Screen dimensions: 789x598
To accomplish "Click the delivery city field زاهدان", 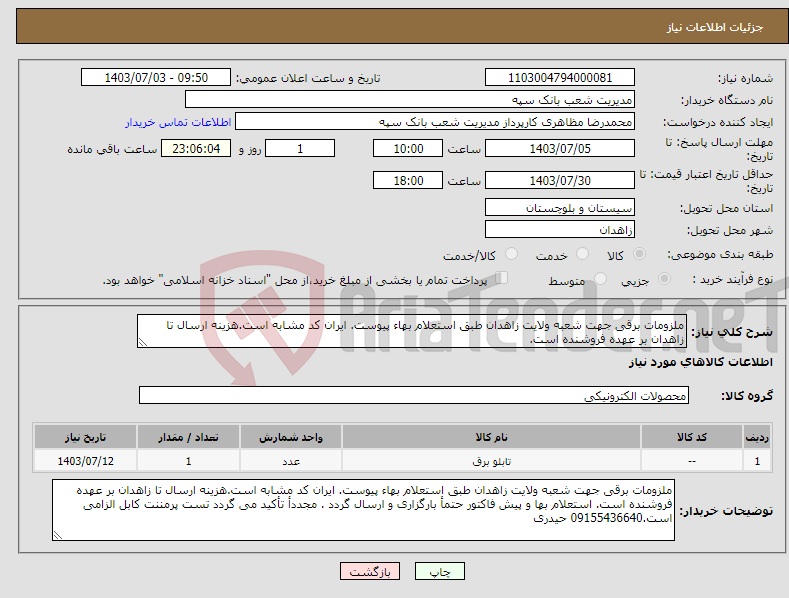I will tap(560, 230).
